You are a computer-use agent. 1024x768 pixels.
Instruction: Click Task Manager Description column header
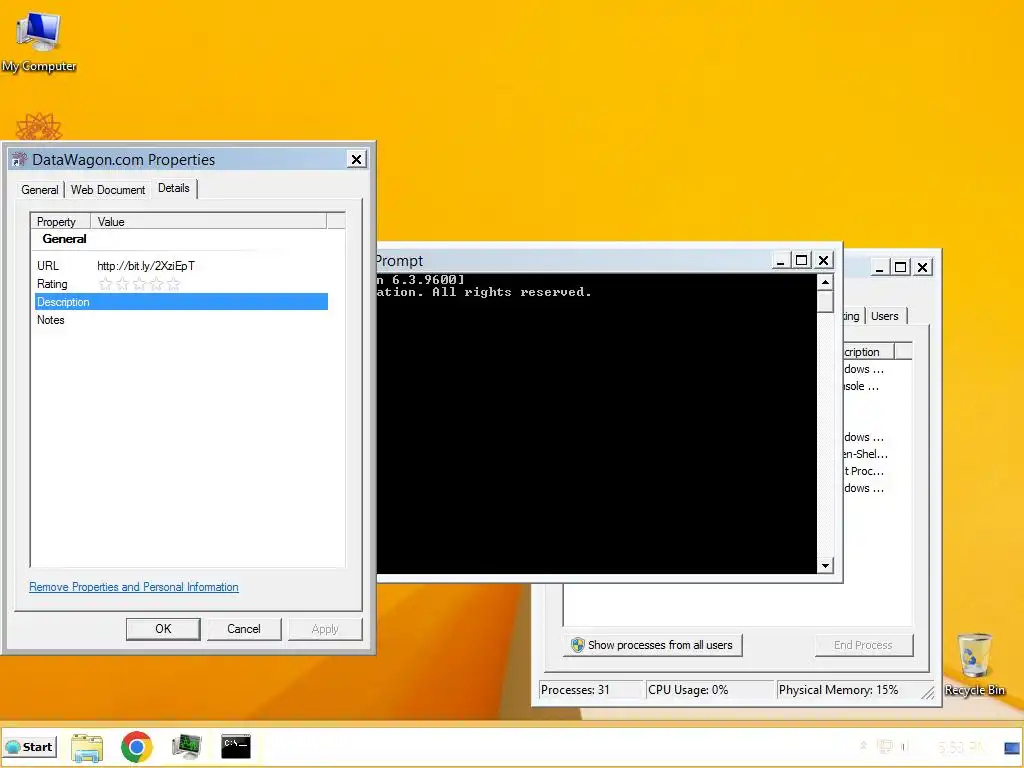868,352
